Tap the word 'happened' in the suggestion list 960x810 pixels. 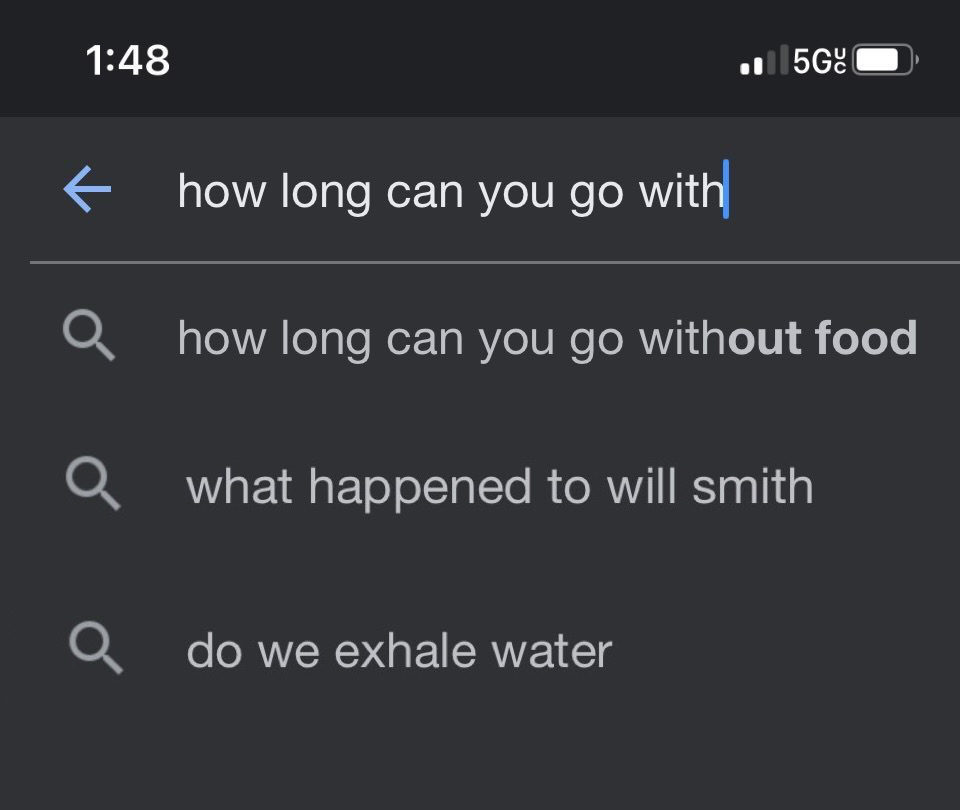pos(419,488)
